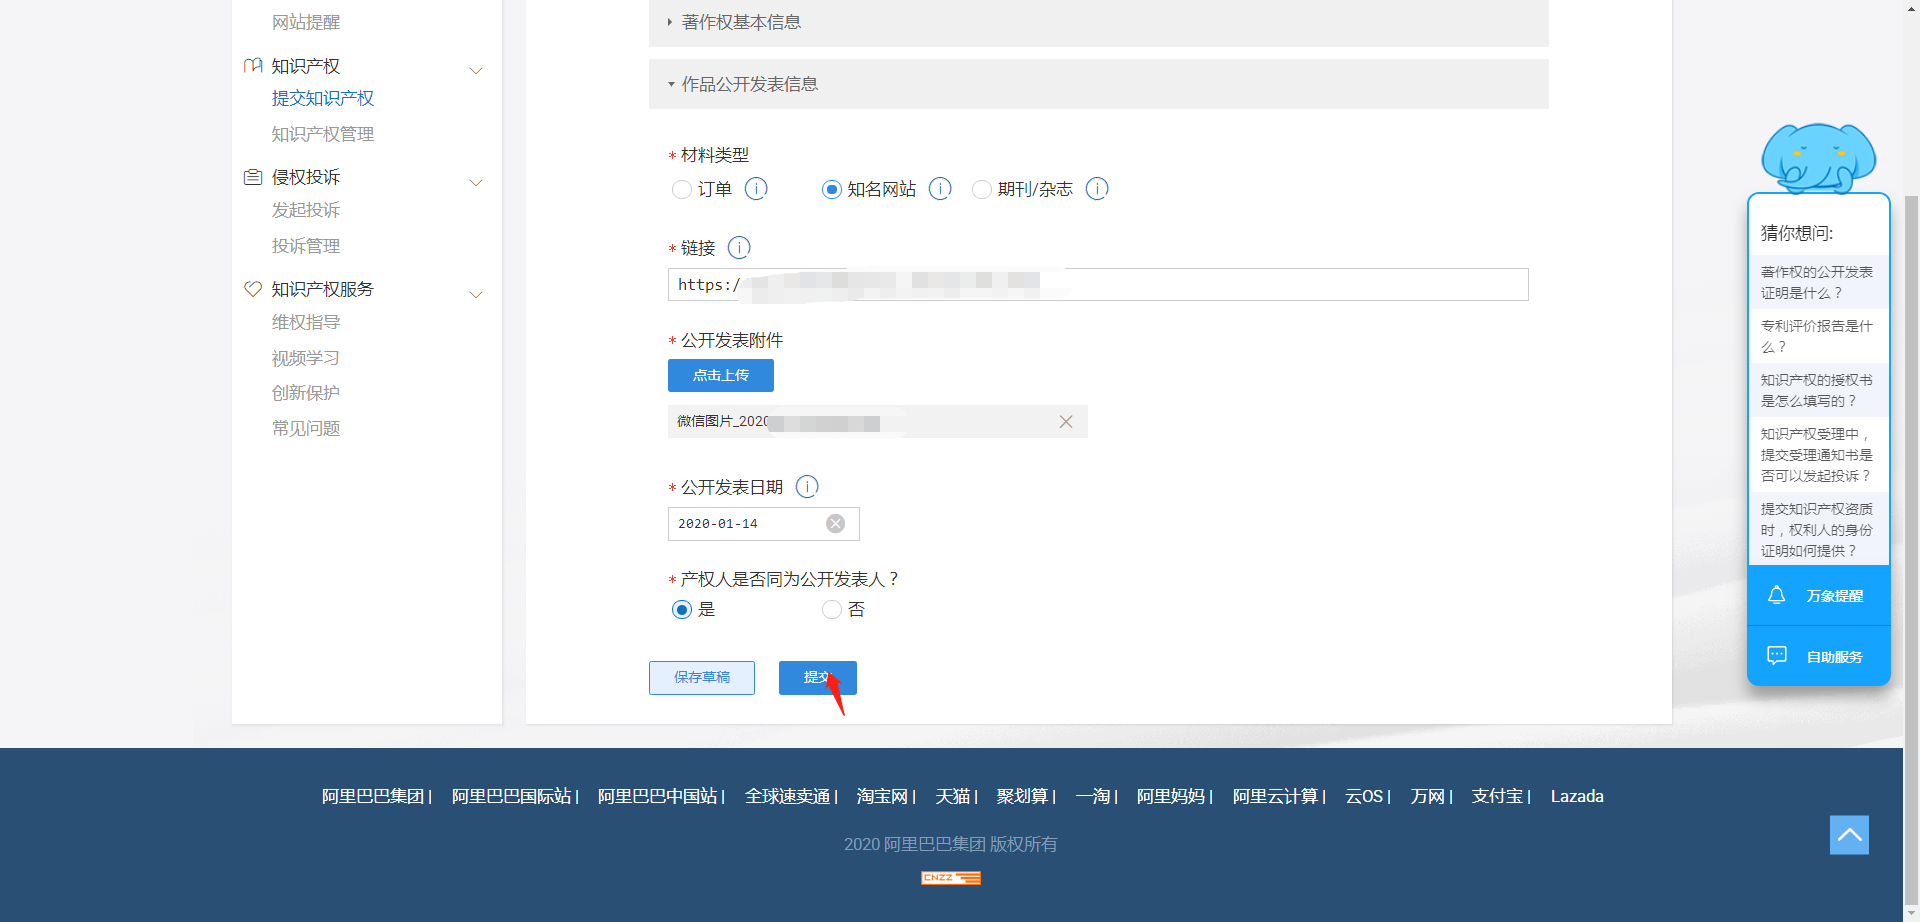The height and width of the screenshot is (922, 1920).
Task: Remove the uploaded 微信图片 attachment
Action: 1066,422
